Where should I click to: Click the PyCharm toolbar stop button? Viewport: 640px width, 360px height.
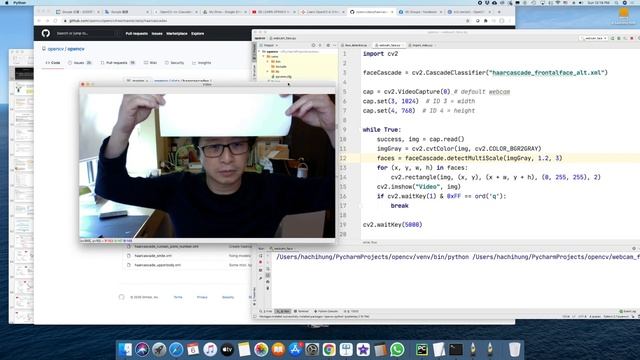632,38
